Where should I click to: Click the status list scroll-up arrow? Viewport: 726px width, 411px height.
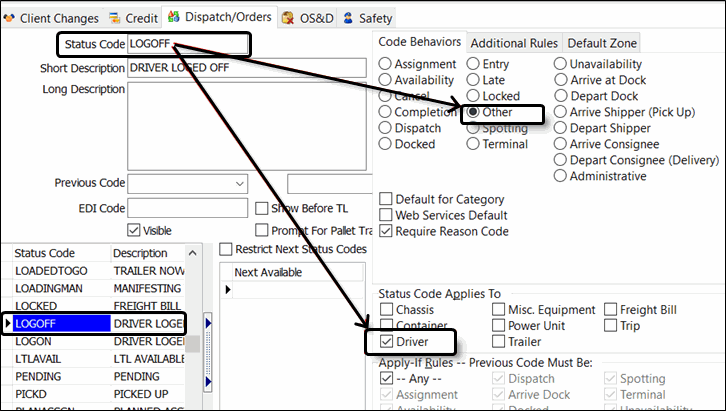(x=192, y=254)
